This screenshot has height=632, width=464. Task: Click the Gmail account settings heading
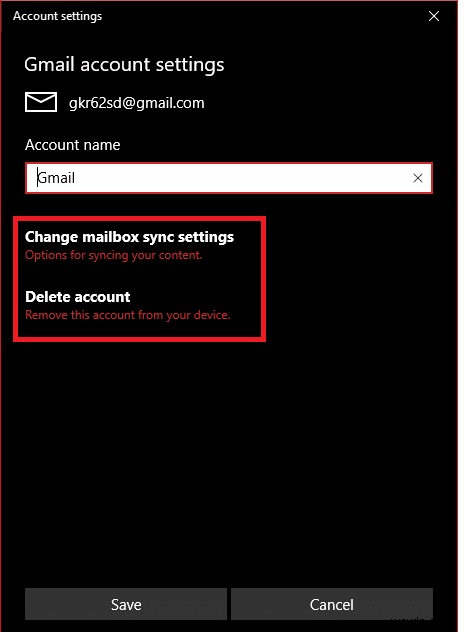coord(124,65)
